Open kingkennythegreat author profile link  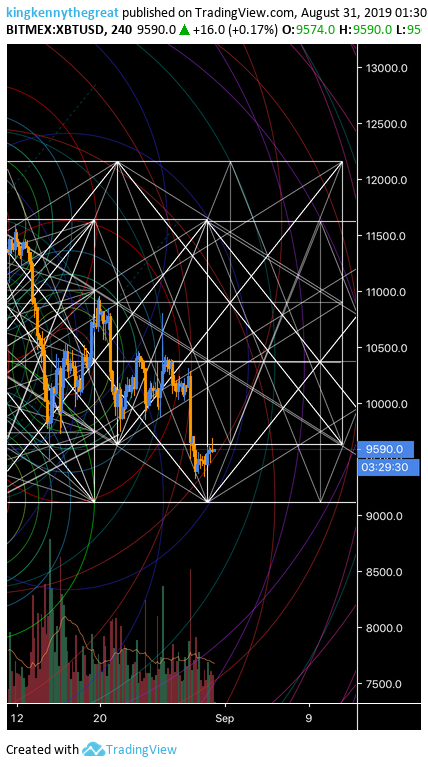63,13
